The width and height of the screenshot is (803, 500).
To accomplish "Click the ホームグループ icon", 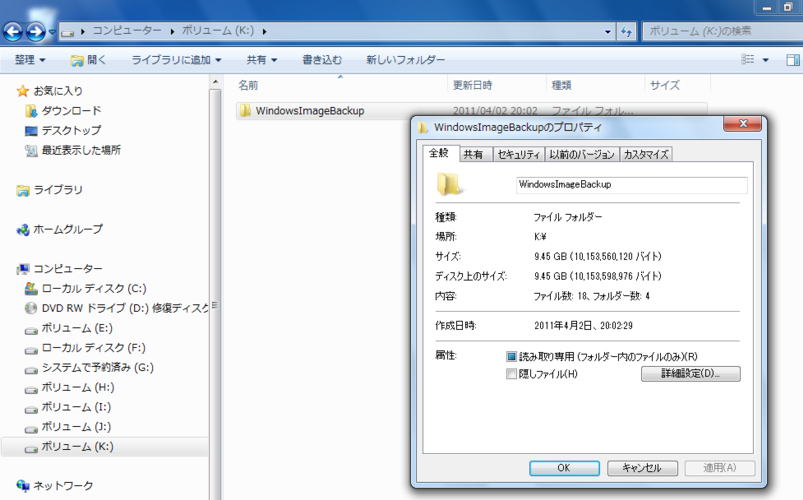I will (23, 230).
